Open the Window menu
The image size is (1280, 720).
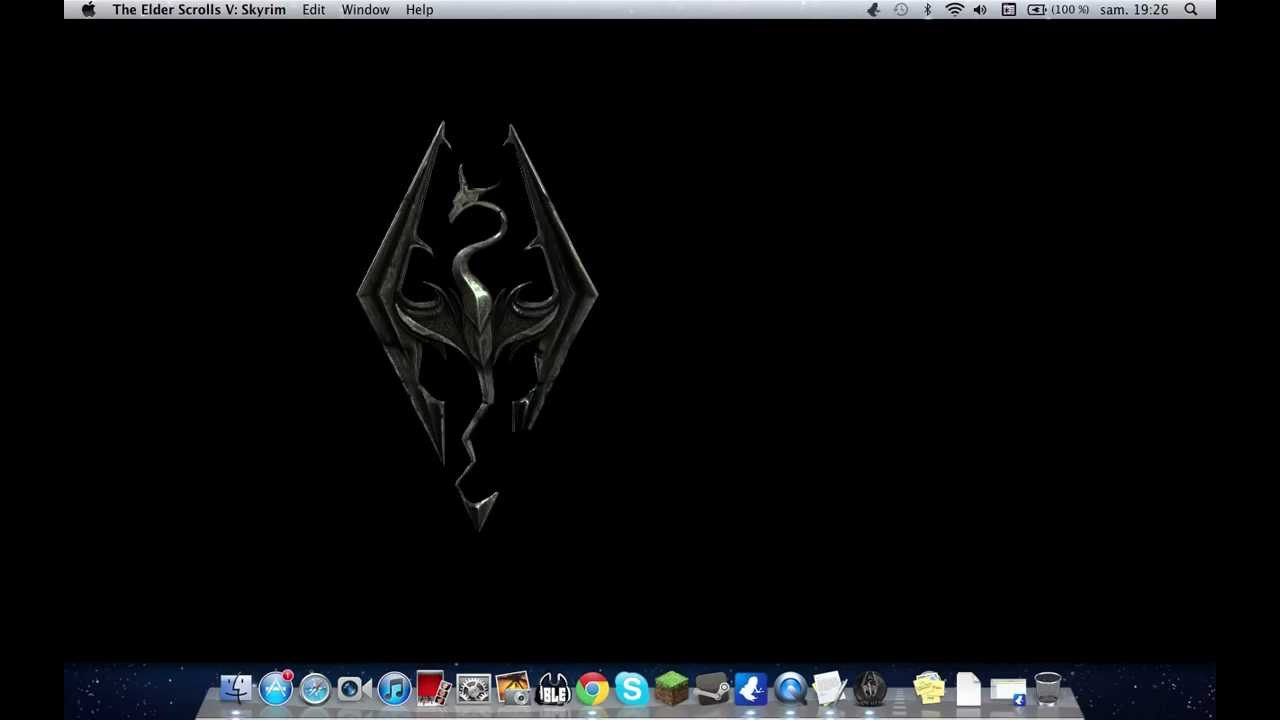[x=365, y=9]
